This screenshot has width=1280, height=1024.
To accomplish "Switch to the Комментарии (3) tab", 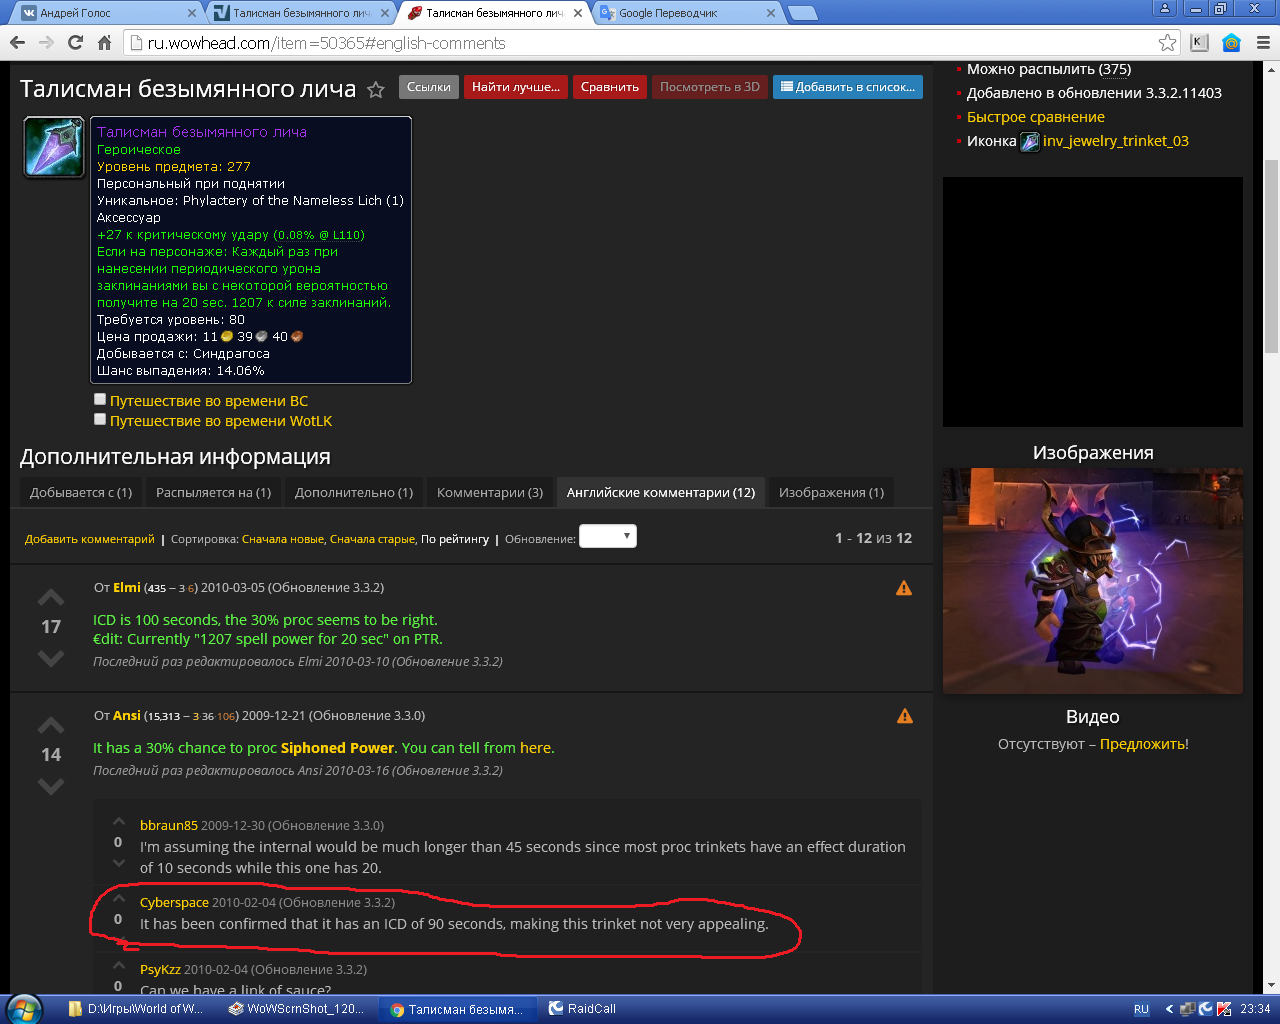I will (x=490, y=492).
